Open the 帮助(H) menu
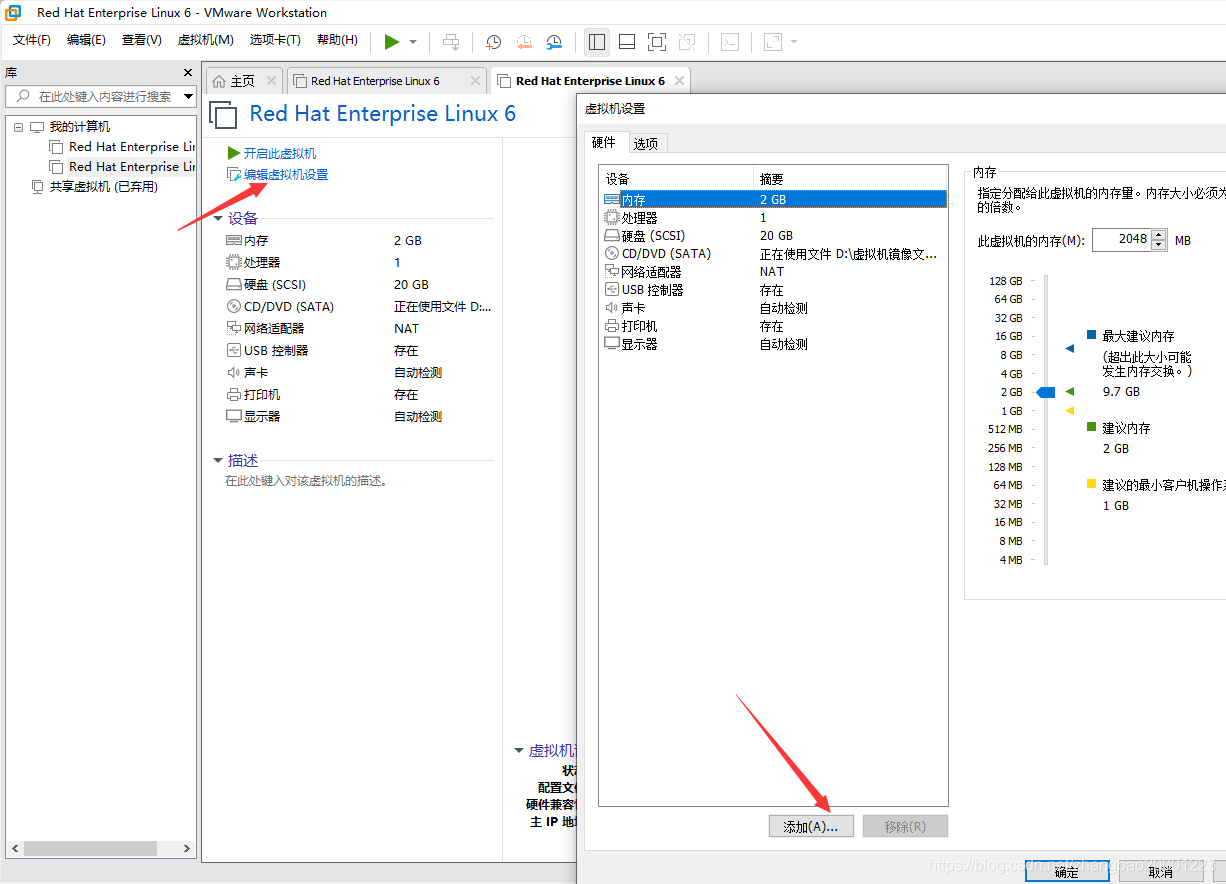 pyautogui.click(x=337, y=40)
